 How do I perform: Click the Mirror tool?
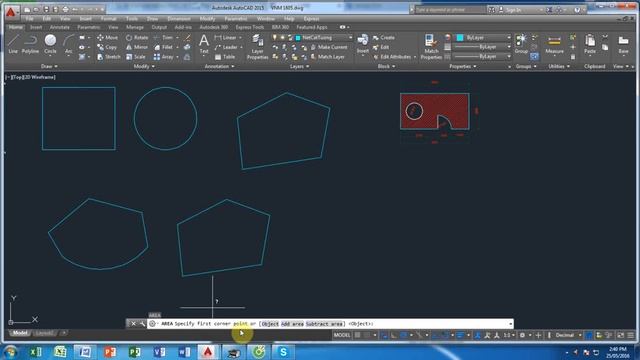(137, 47)
